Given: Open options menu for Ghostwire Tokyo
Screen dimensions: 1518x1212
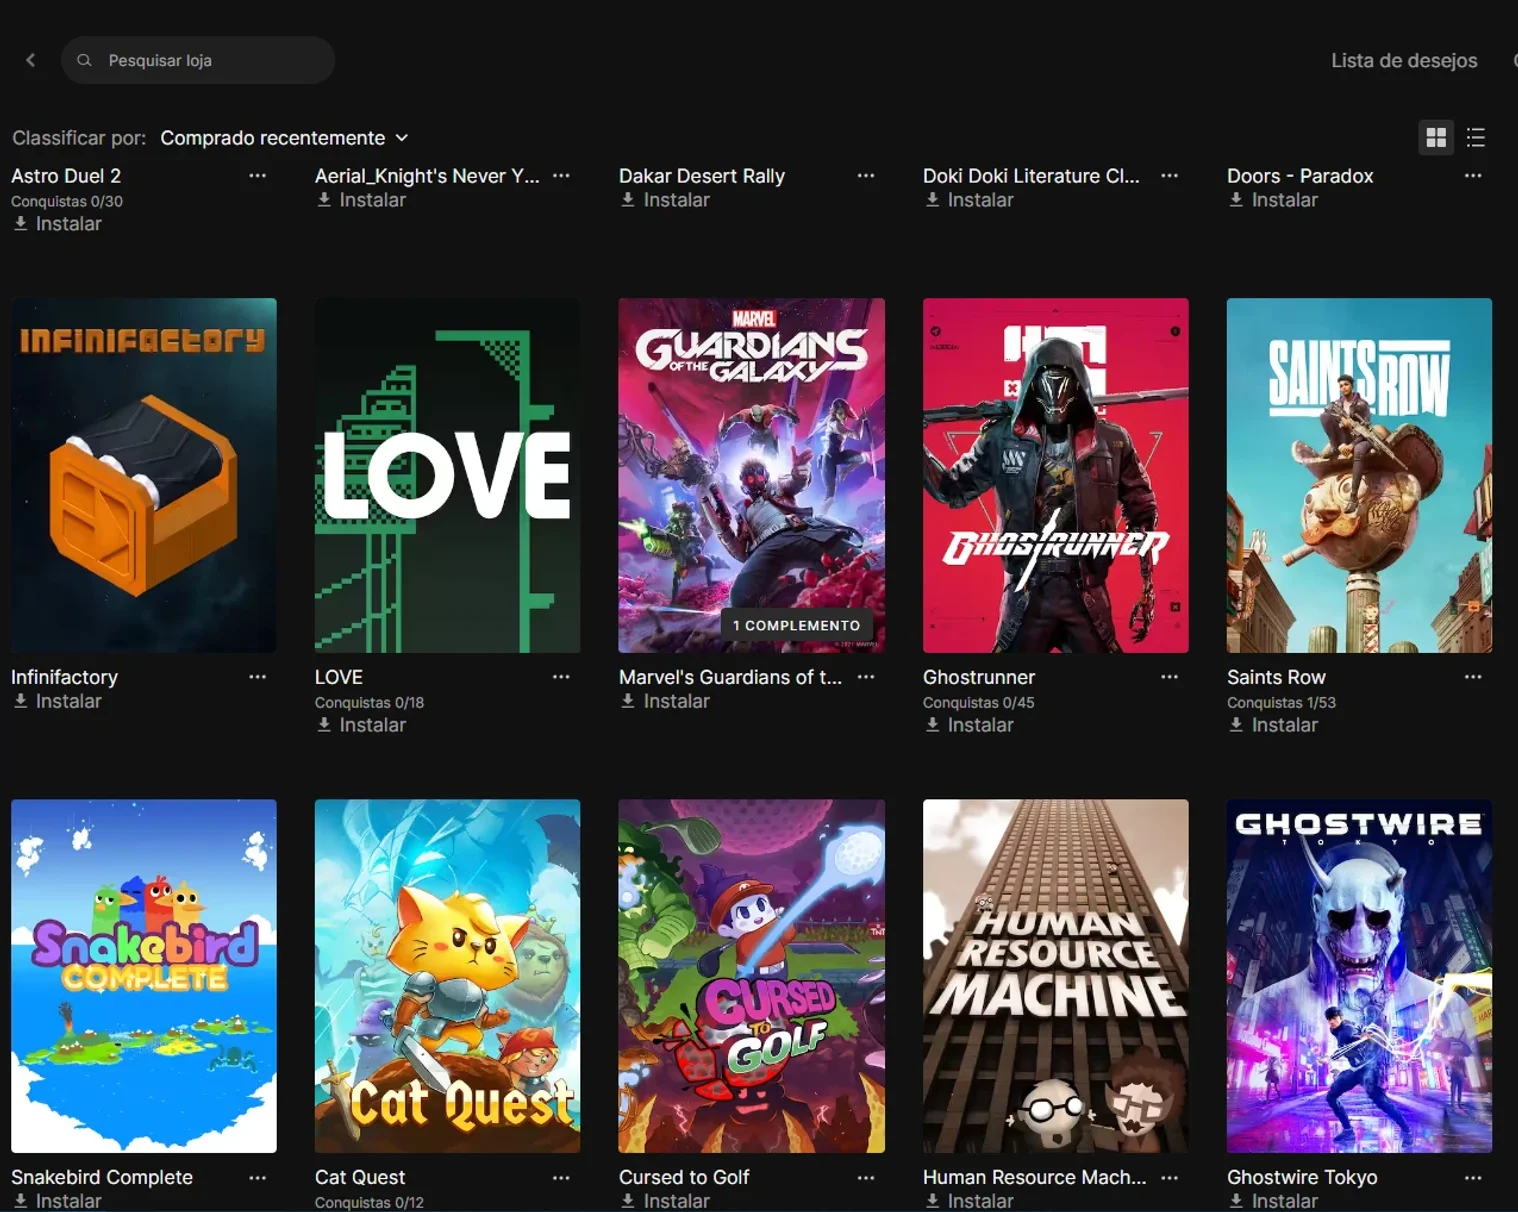Looking at the screenshot, I should pyautogui.click(x=1473, y=1178).
